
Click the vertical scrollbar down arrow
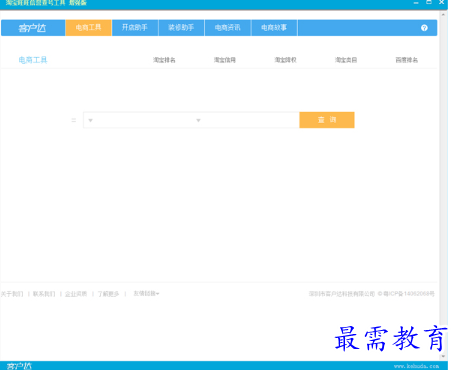click(443, 356)
